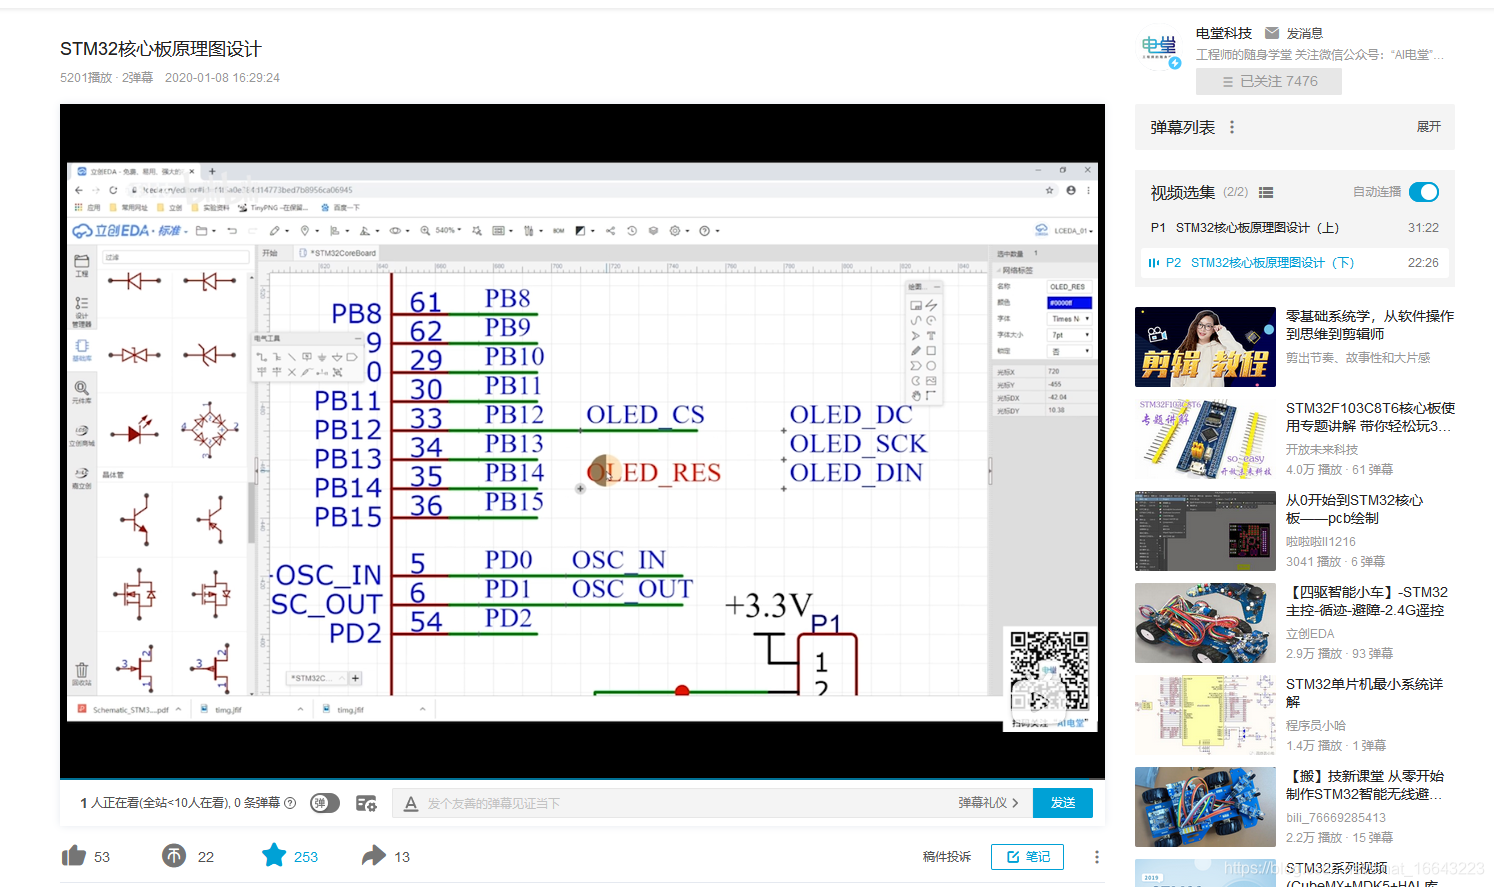
Task: Click the 视频选集 heading
Action: coord(1183,193)
